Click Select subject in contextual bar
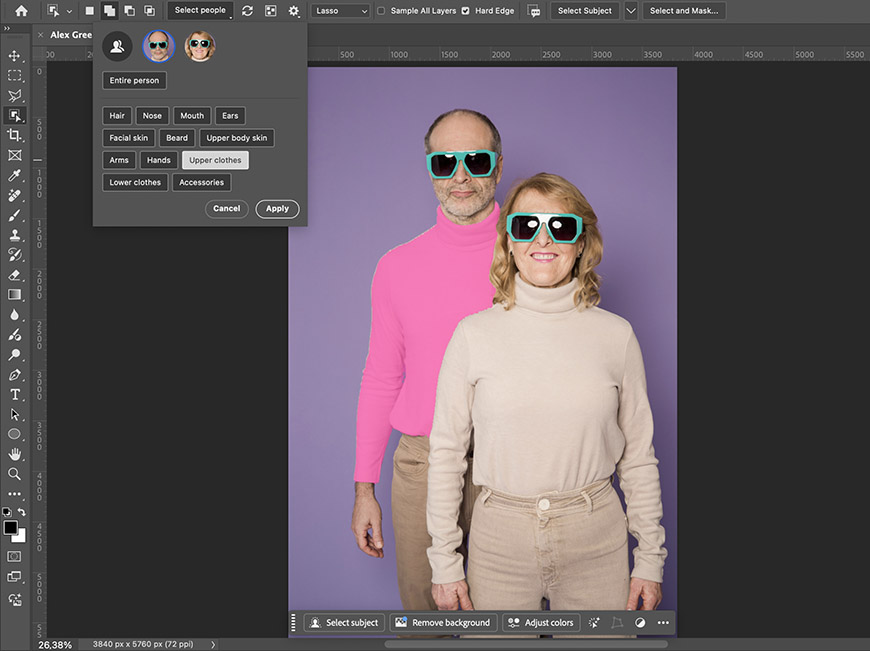The width and height of the screenshot is (870, 651). (x=344, y=623)
